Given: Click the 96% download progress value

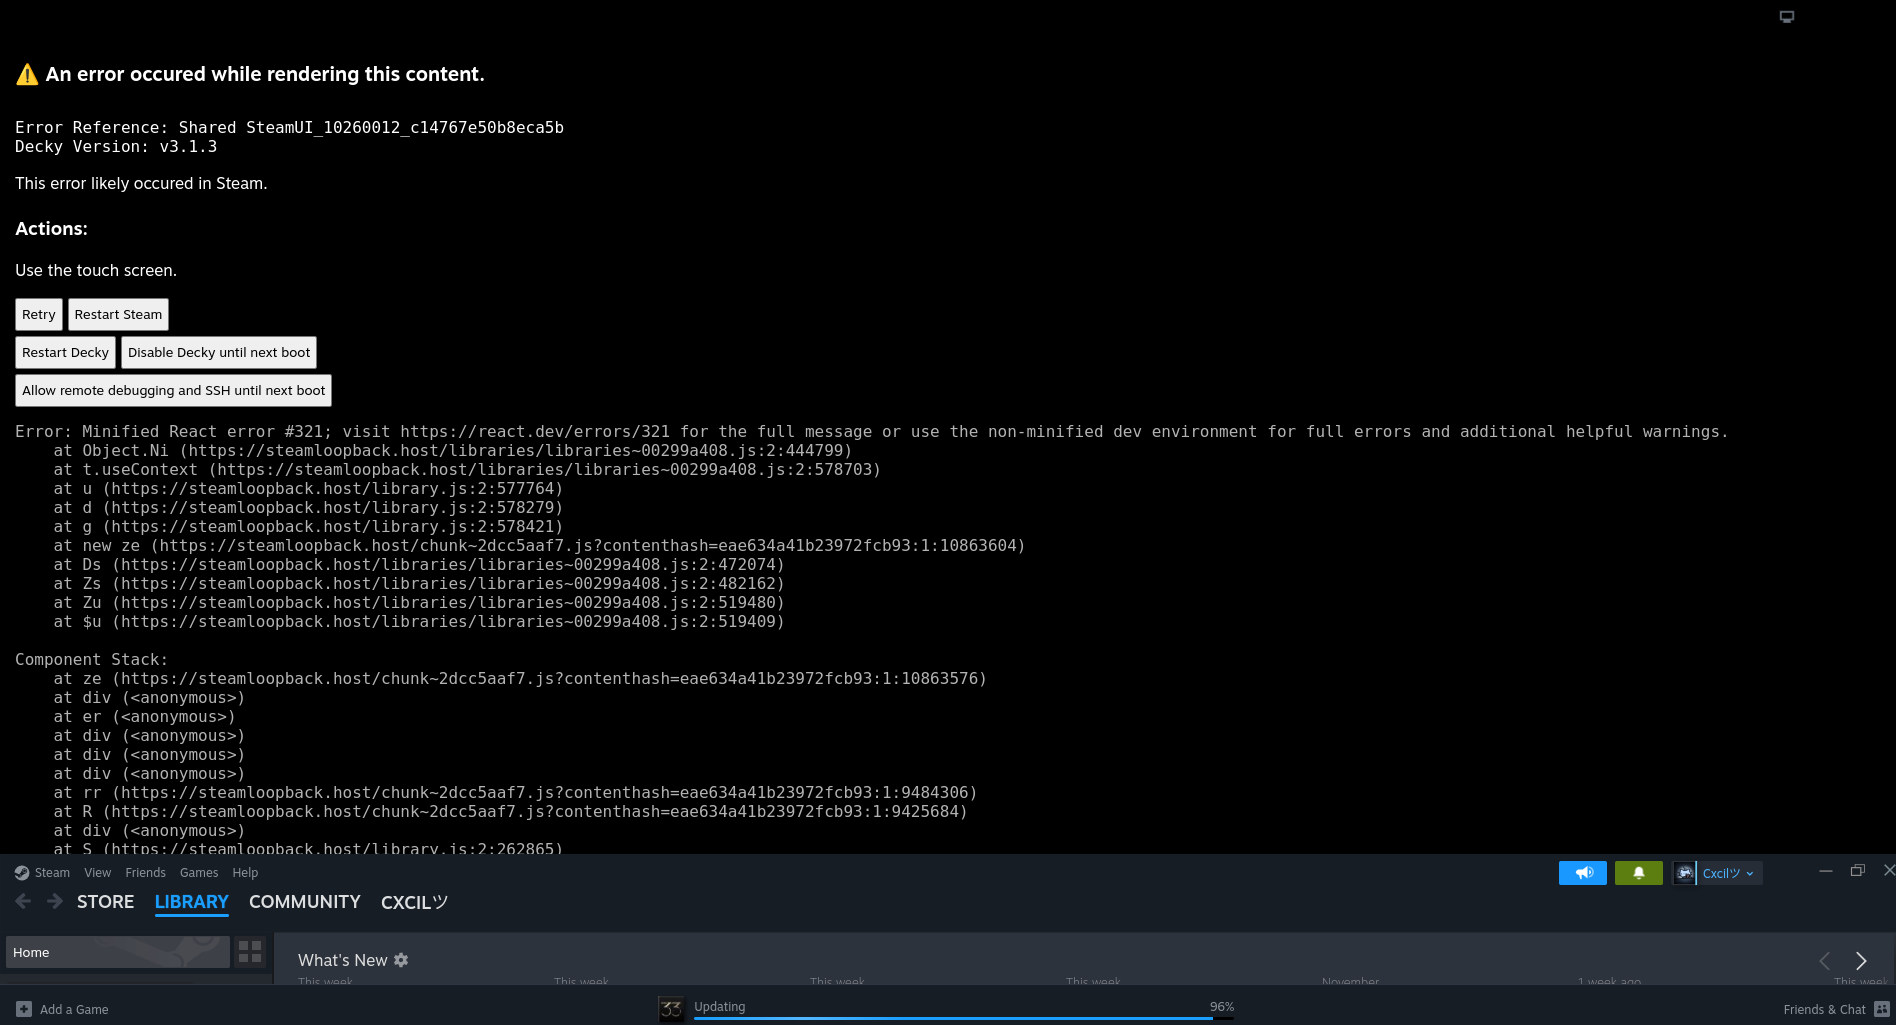Looking at the screenshot, I should point(1222,1007).
